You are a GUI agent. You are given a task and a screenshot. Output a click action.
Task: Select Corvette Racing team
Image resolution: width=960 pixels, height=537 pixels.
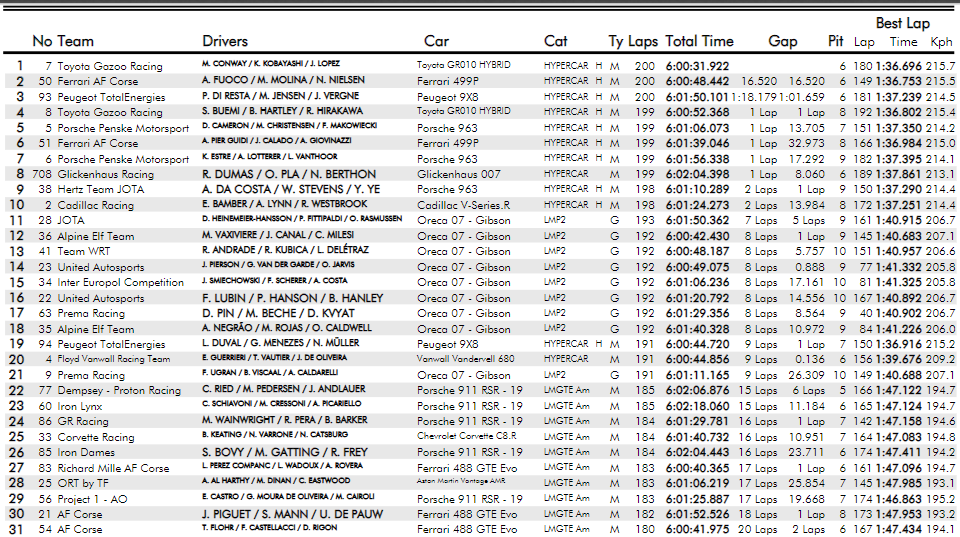(x=96, y=437)
